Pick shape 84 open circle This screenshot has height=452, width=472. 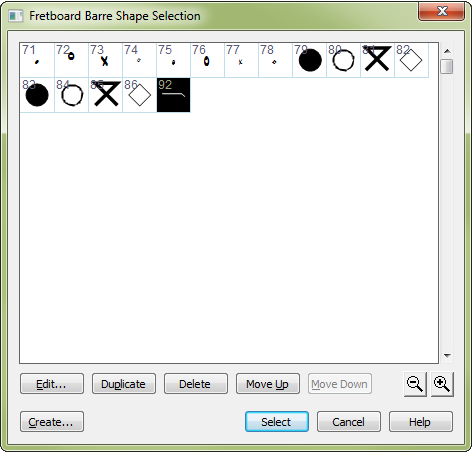pyautogui.click(x=71, y=95)
